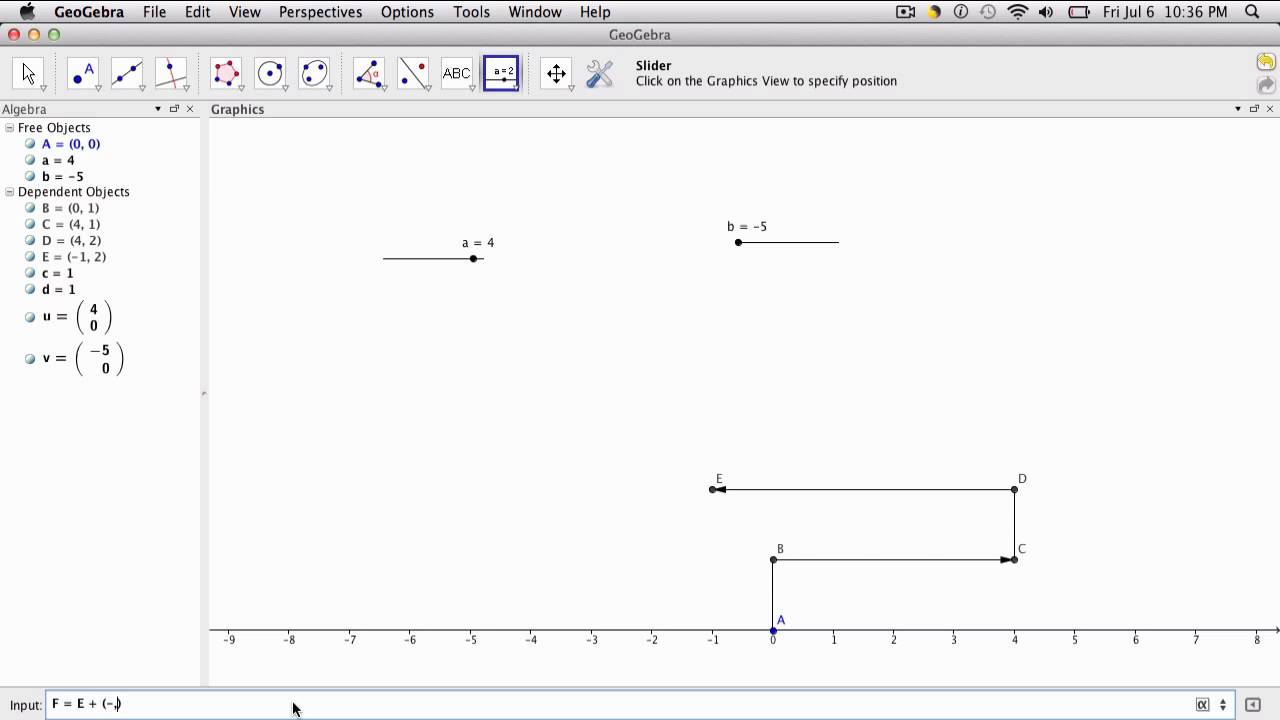1280x720 pixels.
Task: Toggle visibility of slider a = 4
Action: point(30,160)
